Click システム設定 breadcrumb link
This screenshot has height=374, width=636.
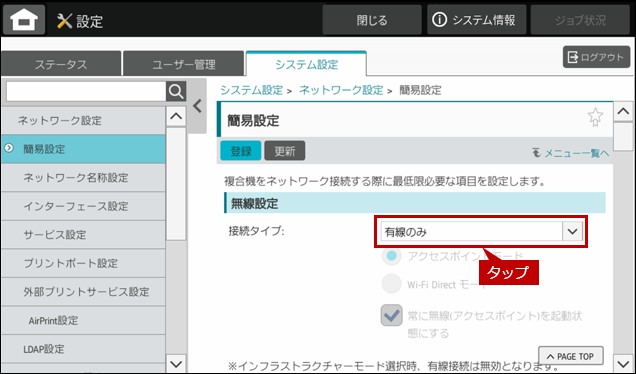pos(251,90)
